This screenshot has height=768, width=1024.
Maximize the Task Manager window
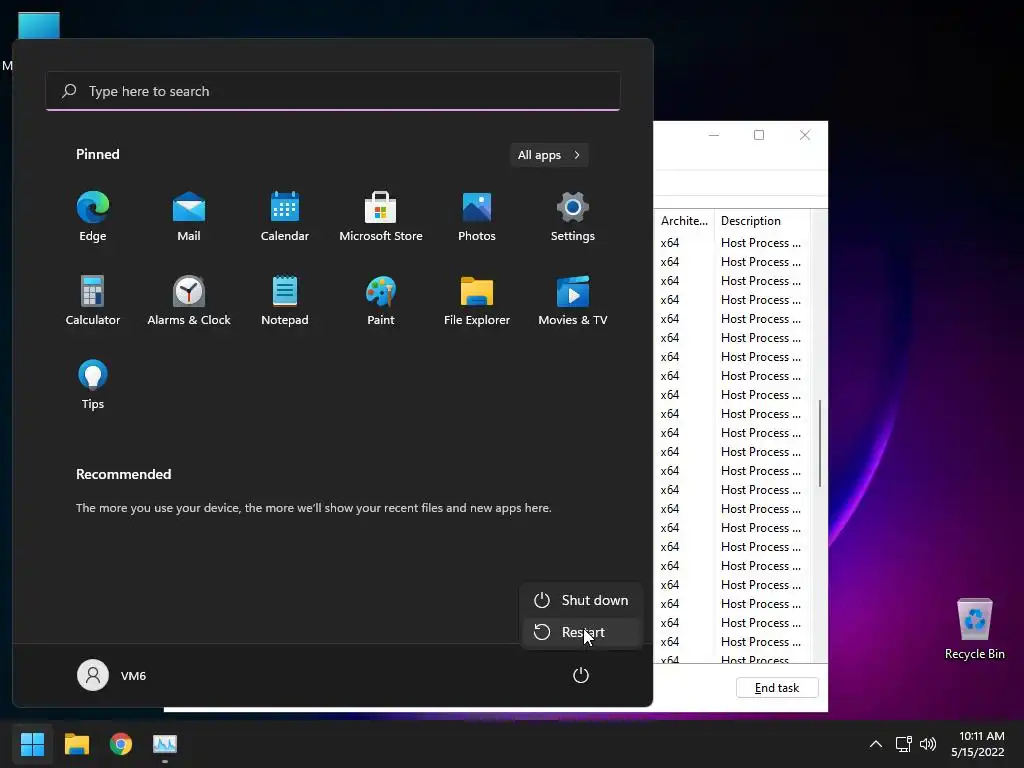coord(759,135)
